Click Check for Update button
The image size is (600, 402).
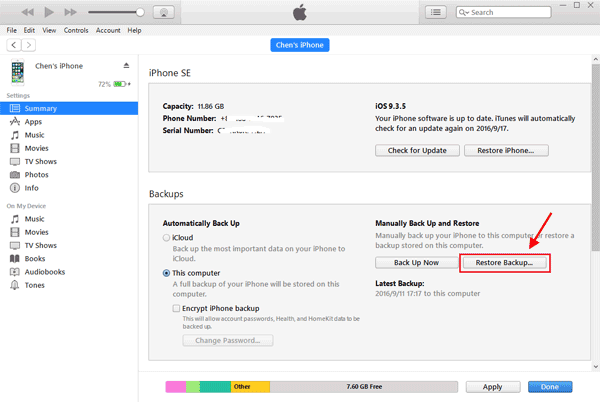click(417, 150)
